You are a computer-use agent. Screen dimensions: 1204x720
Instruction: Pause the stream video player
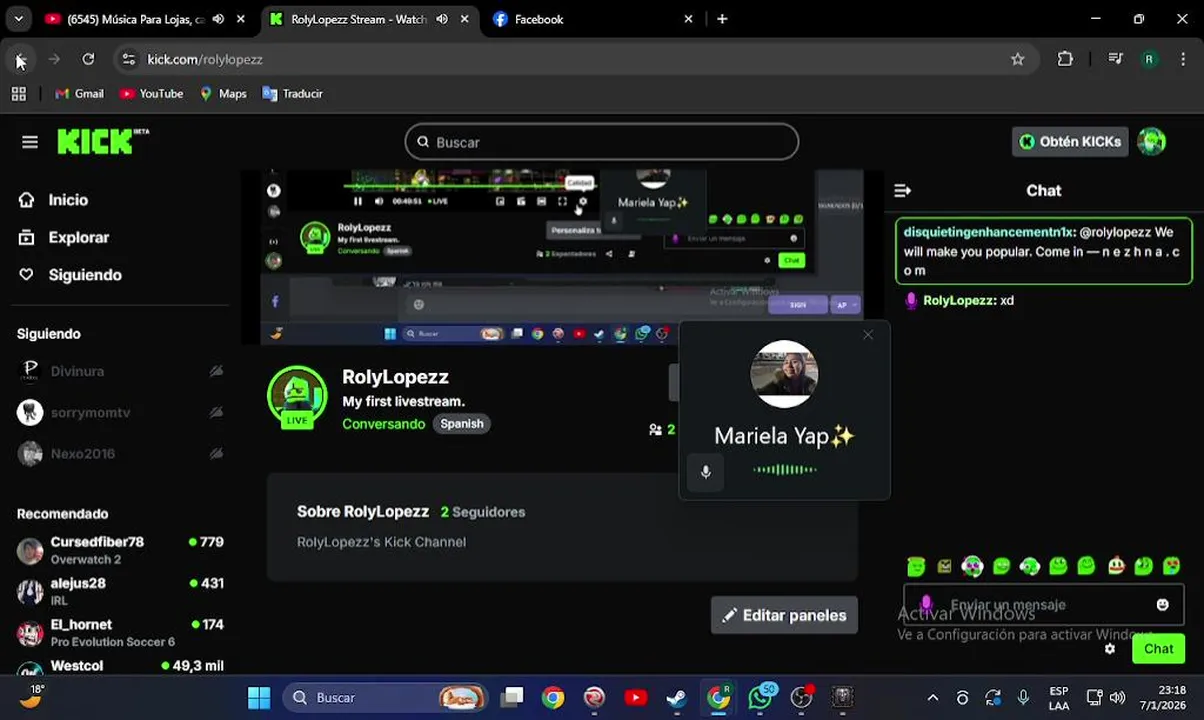tap(358, 201)
